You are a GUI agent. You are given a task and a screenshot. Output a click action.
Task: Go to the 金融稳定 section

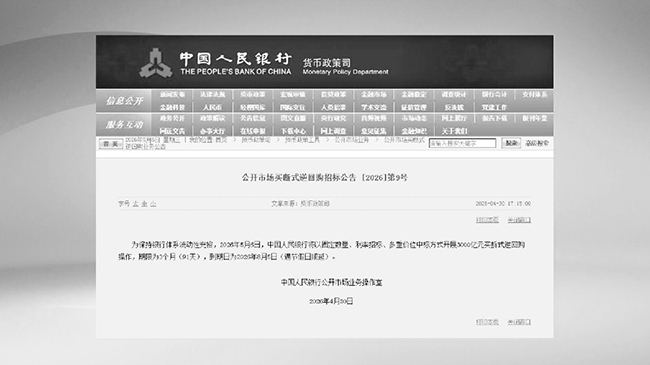(414, 95)
